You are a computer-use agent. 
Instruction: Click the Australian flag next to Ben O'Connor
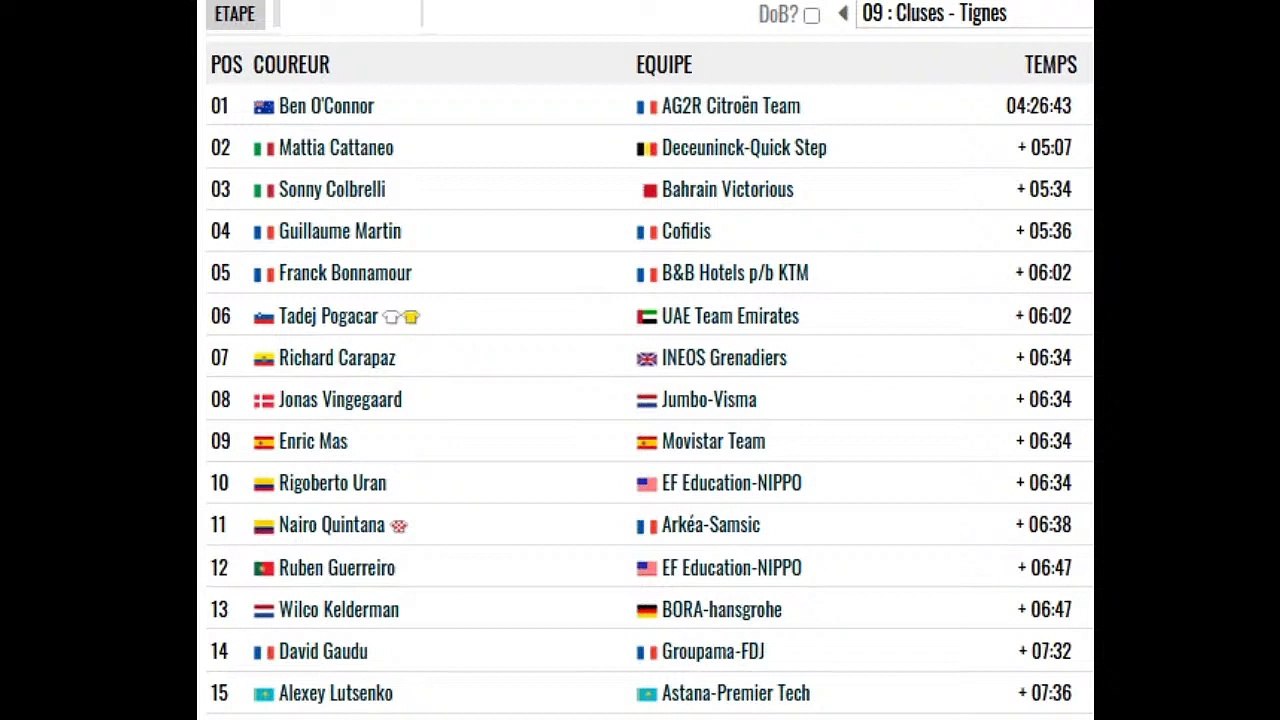pos(264,107)
